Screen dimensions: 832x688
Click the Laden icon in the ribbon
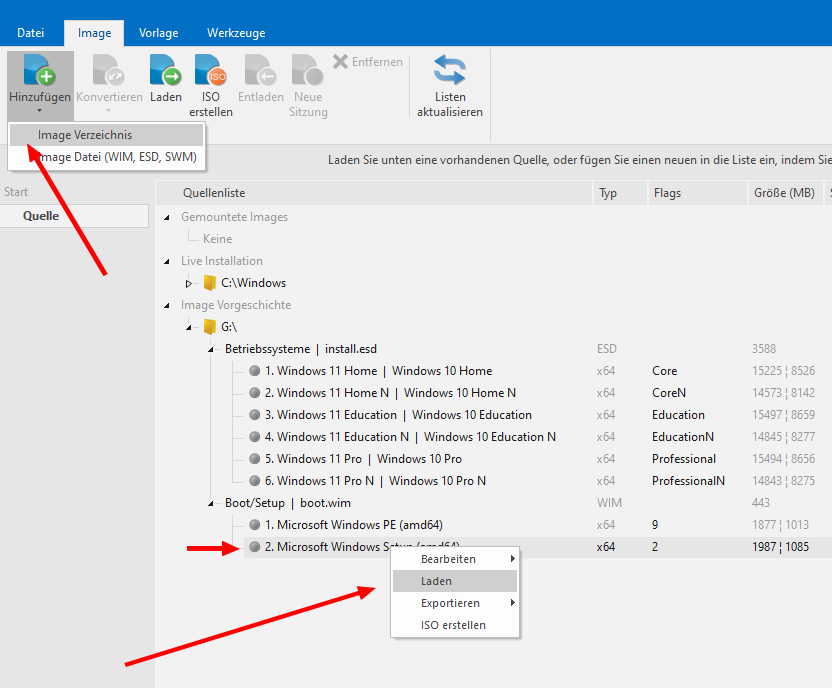(166, 69)
